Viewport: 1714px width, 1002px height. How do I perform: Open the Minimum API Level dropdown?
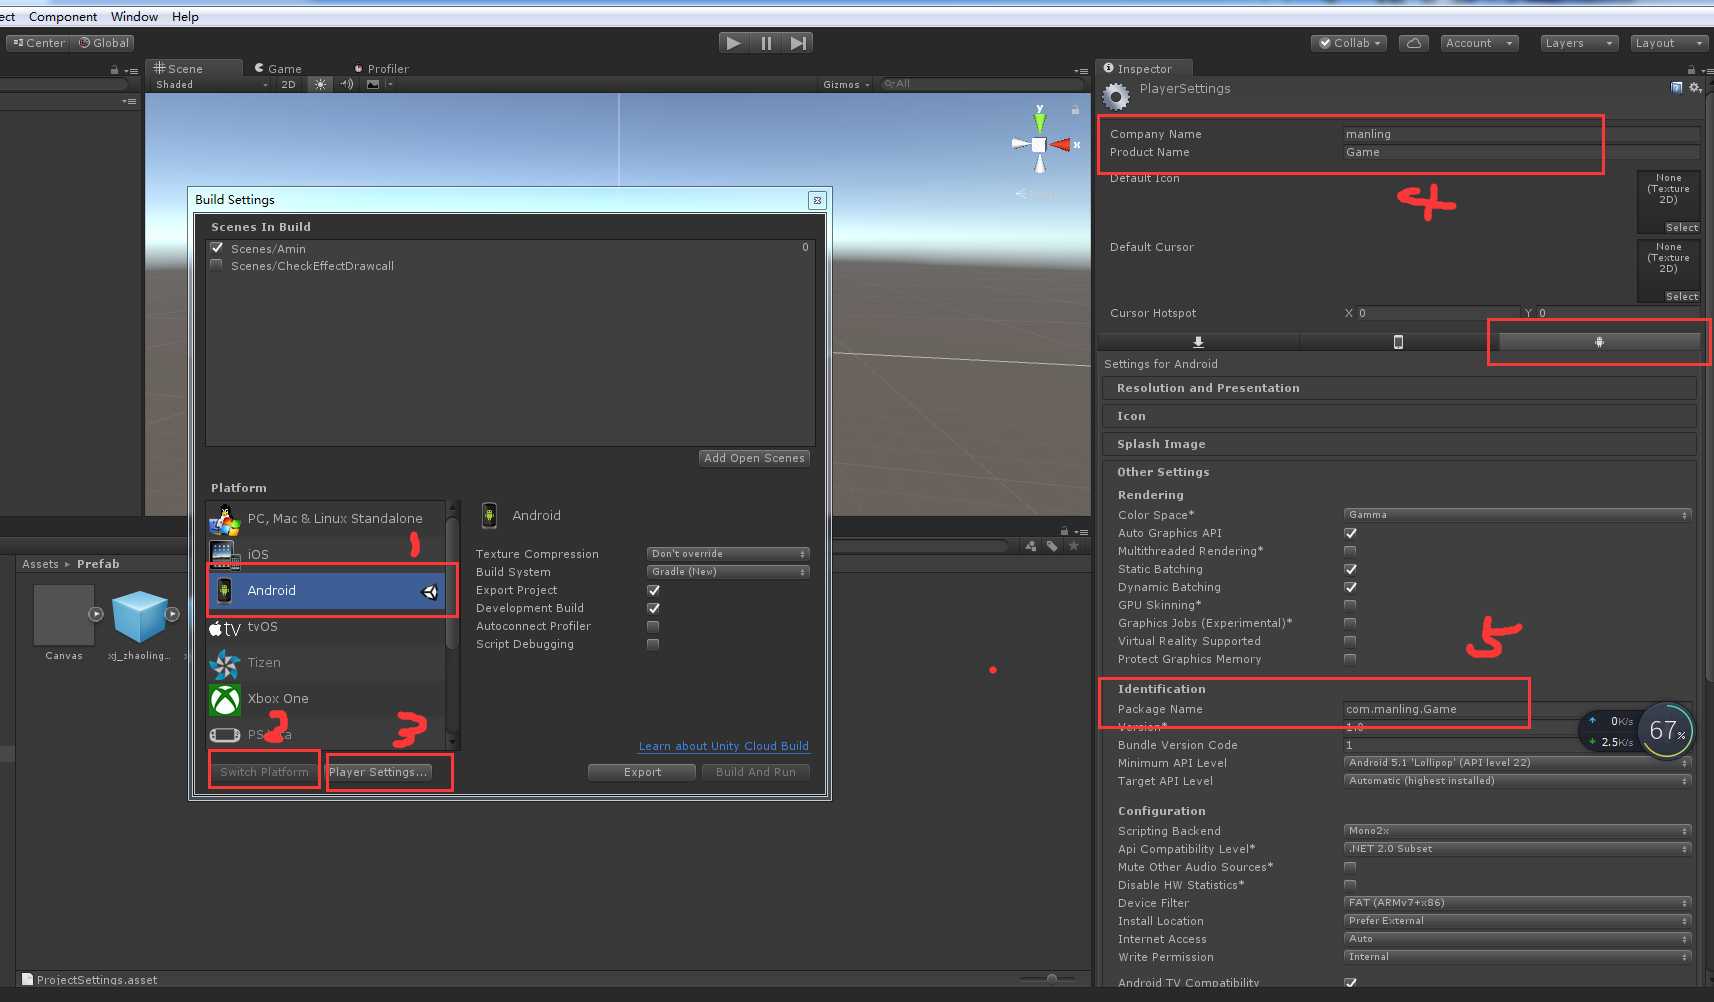pos(1517,763)
